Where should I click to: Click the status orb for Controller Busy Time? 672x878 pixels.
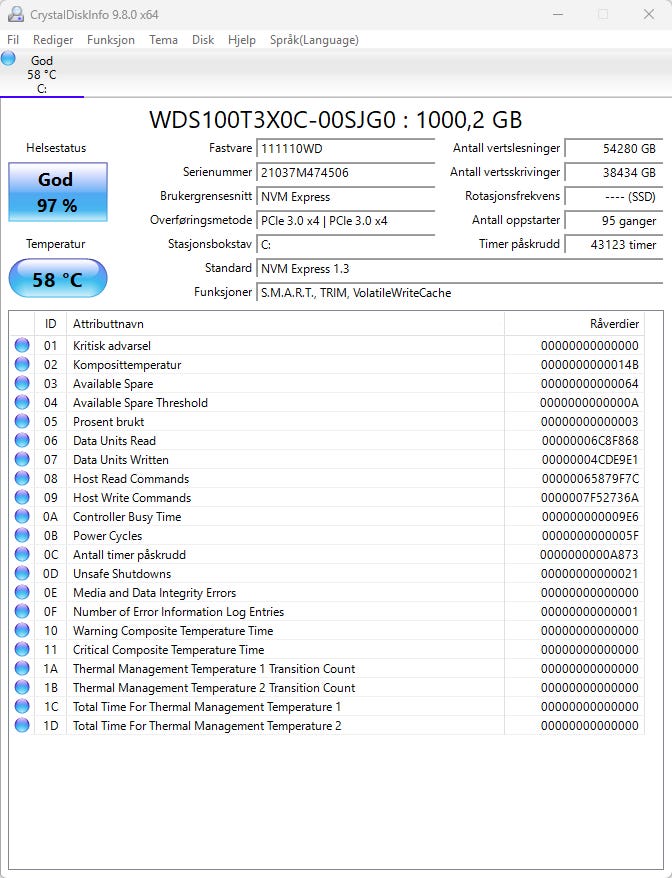click(x=22, y=517)
